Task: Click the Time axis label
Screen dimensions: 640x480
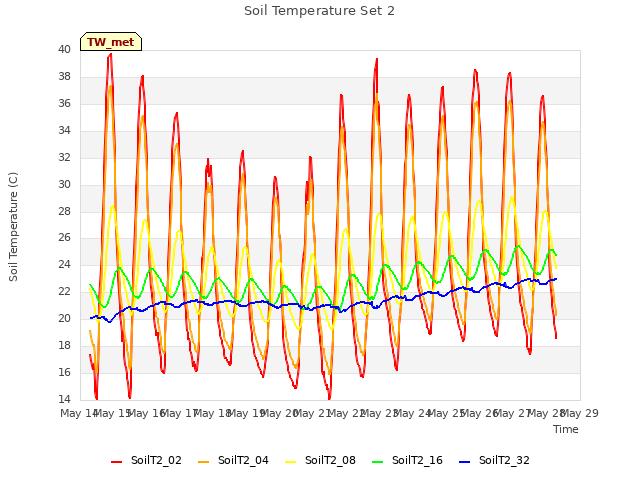Action: pos(566,429)
